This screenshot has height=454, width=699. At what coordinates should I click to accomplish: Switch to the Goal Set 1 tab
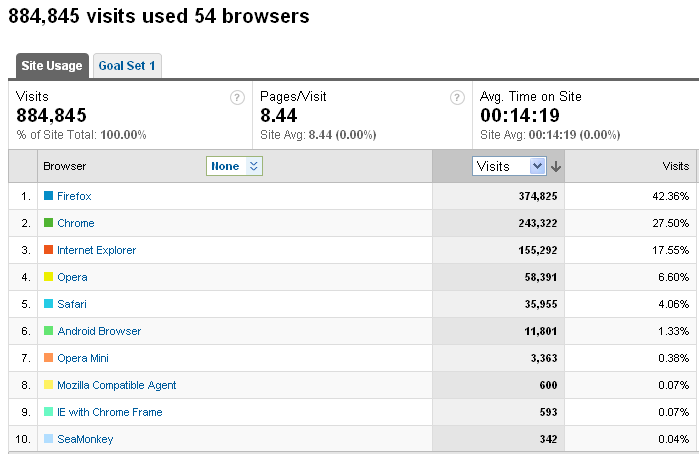(127, 66)
